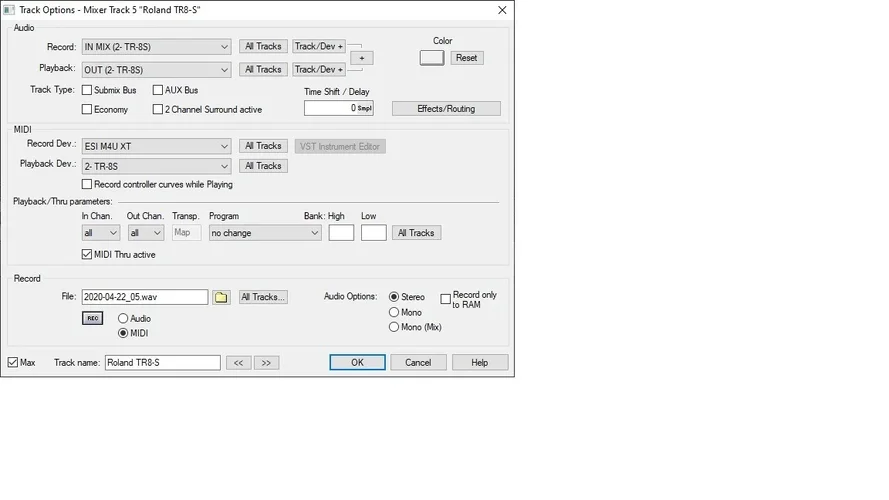
Task: Click Bank High input field
Action: coord(341,233)
